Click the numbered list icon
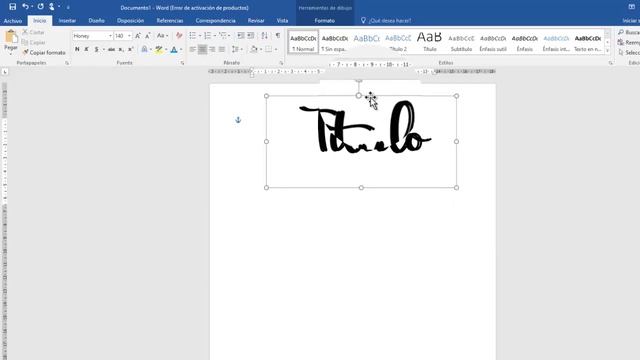640x360 pixels. coord(207,36)
